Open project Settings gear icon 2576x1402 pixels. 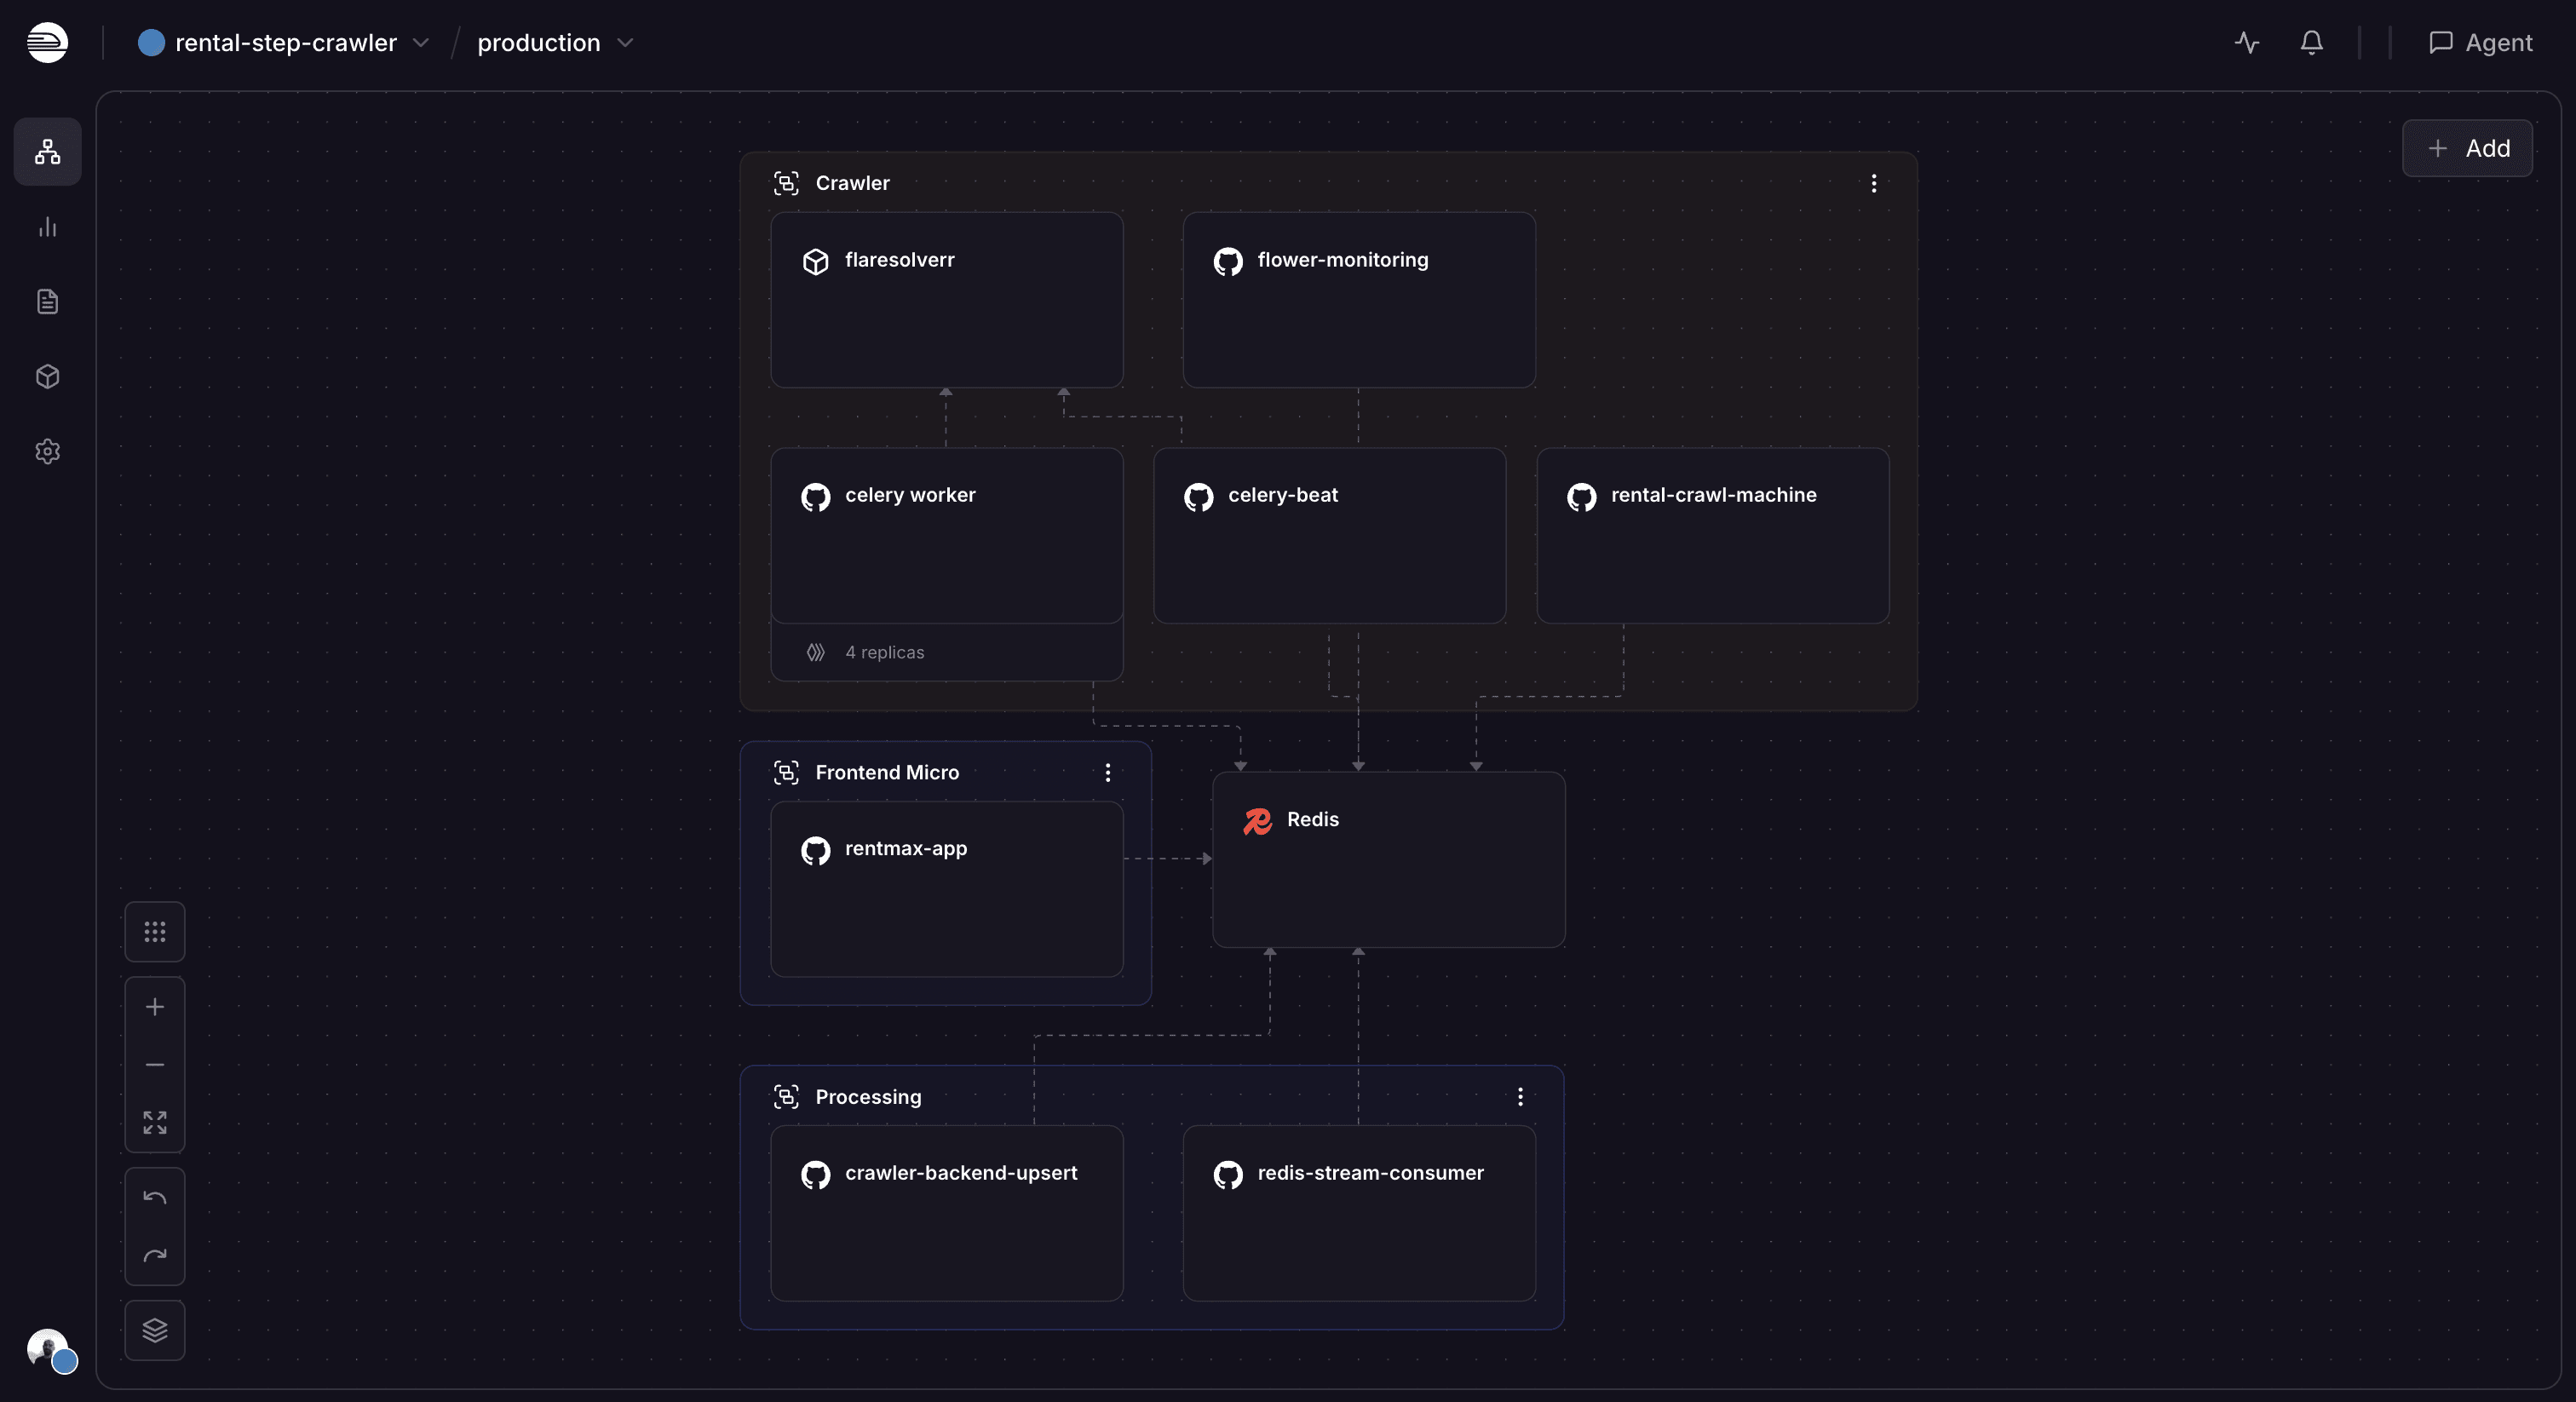click(47, 452)
